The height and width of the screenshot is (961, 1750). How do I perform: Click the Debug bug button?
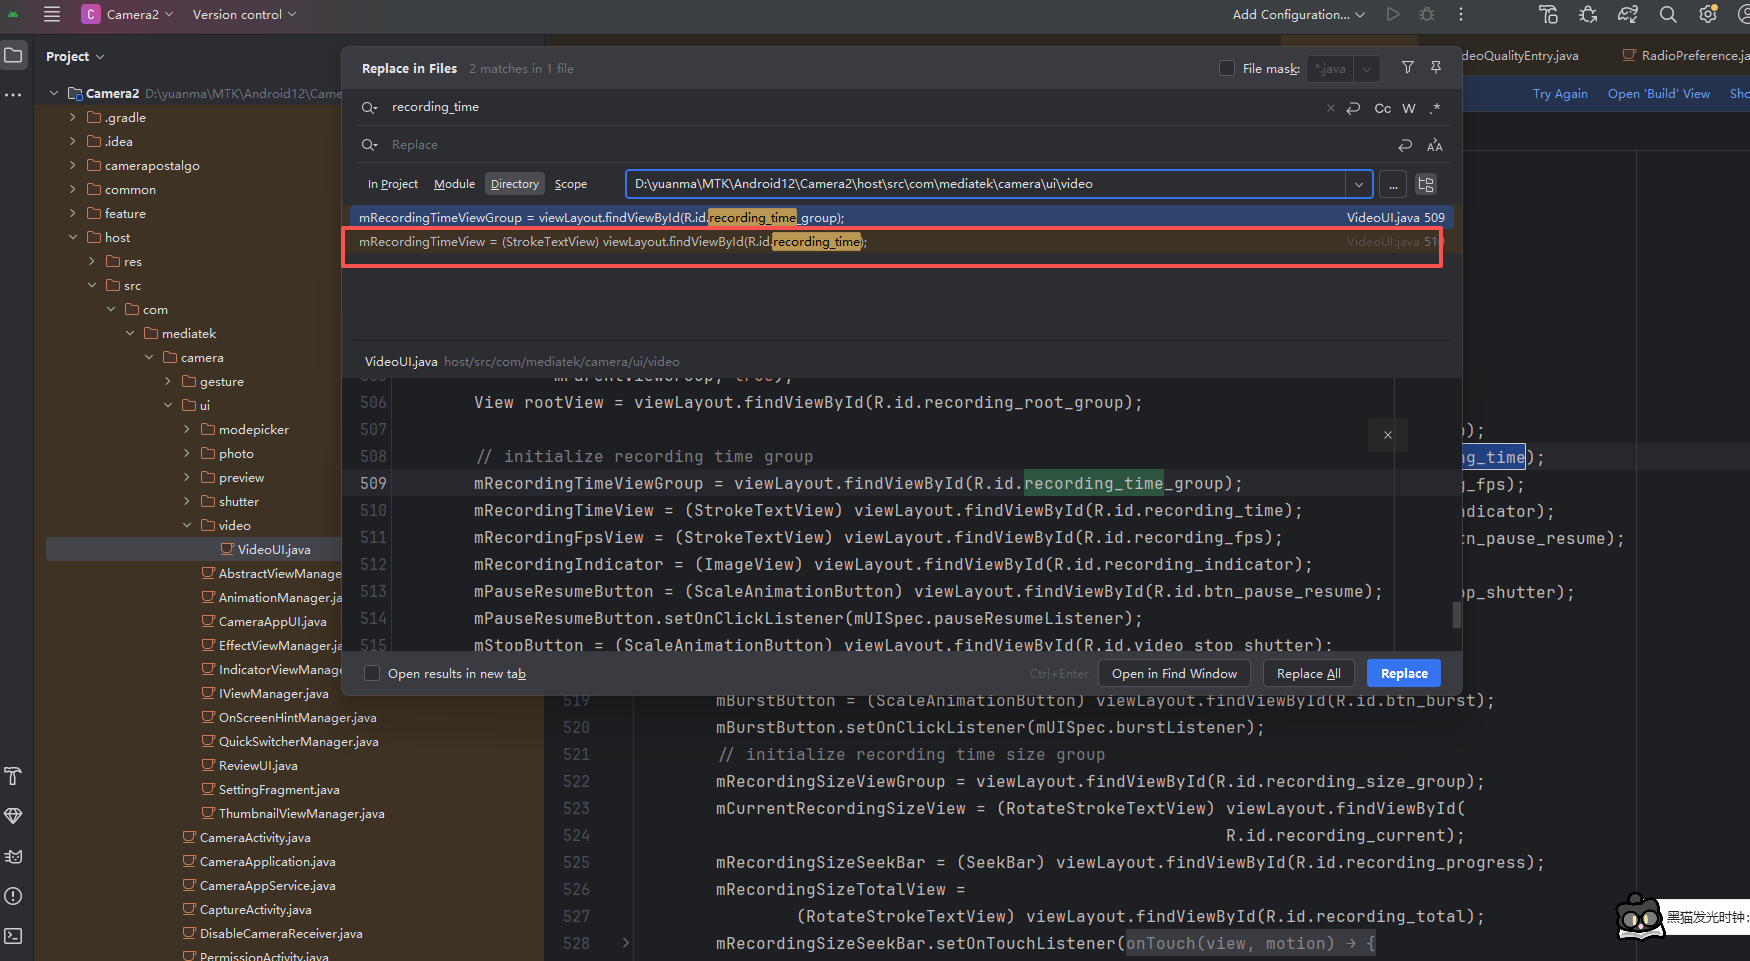point(1427,14)
